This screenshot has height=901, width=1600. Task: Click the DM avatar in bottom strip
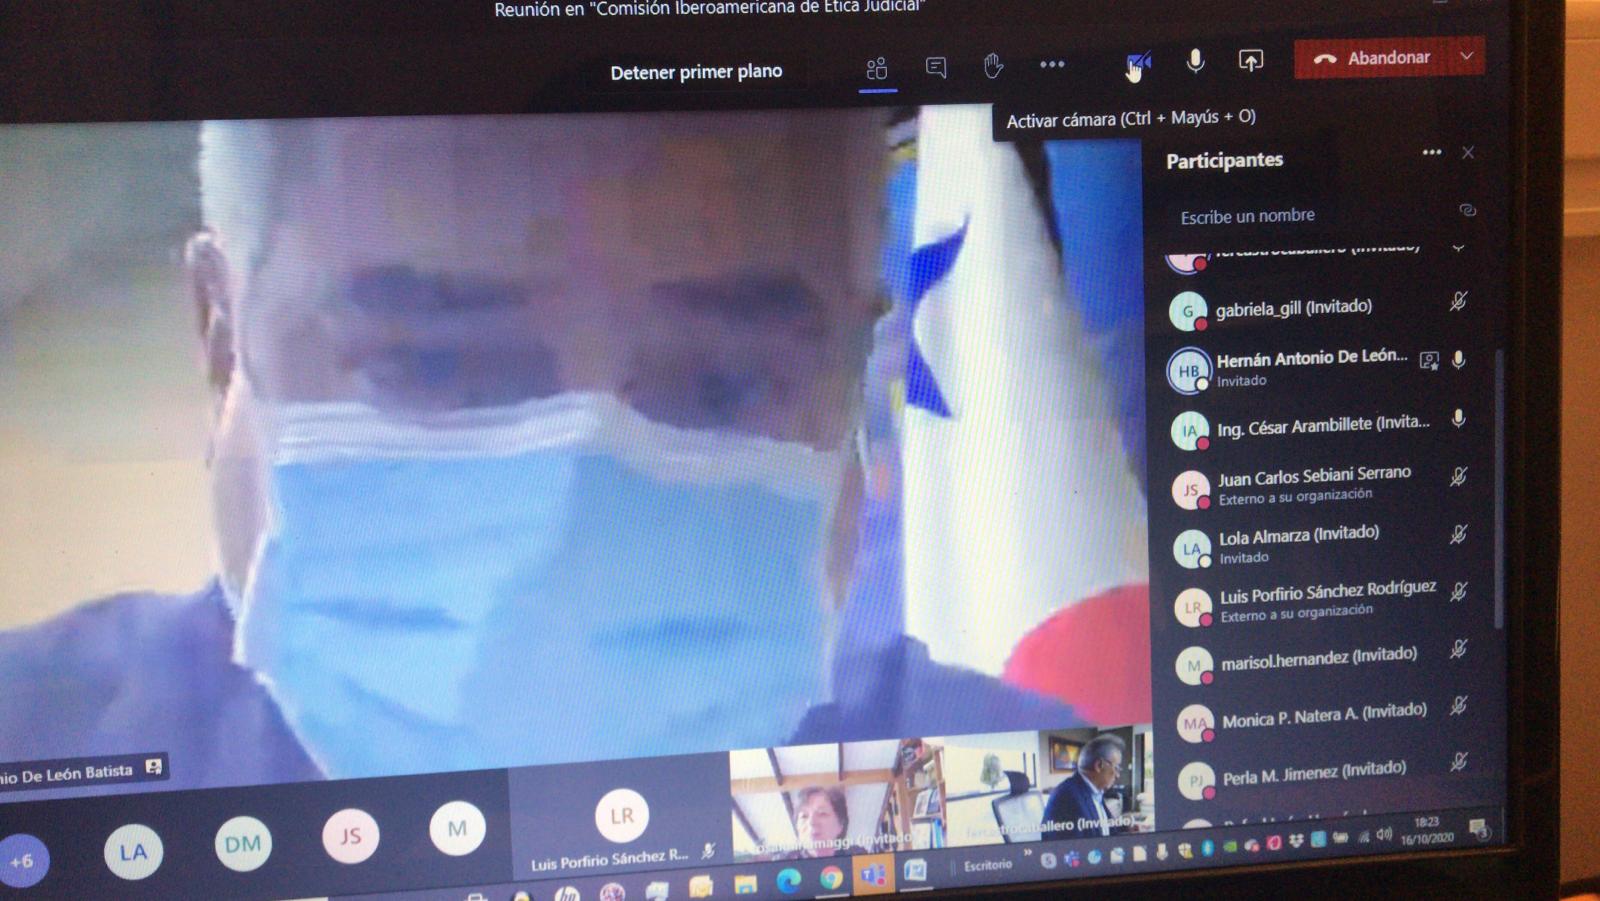(243, 844)
